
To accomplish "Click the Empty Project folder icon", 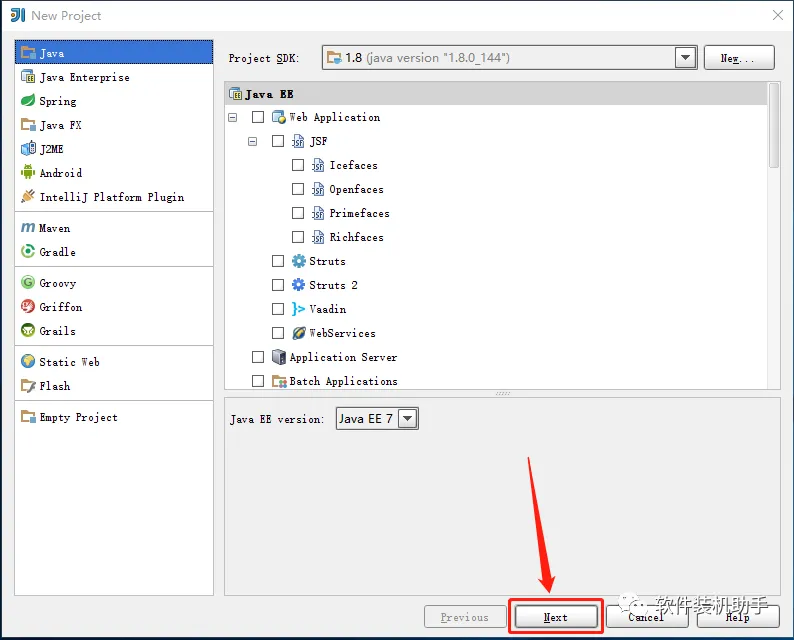I will (x=28, y=417).
